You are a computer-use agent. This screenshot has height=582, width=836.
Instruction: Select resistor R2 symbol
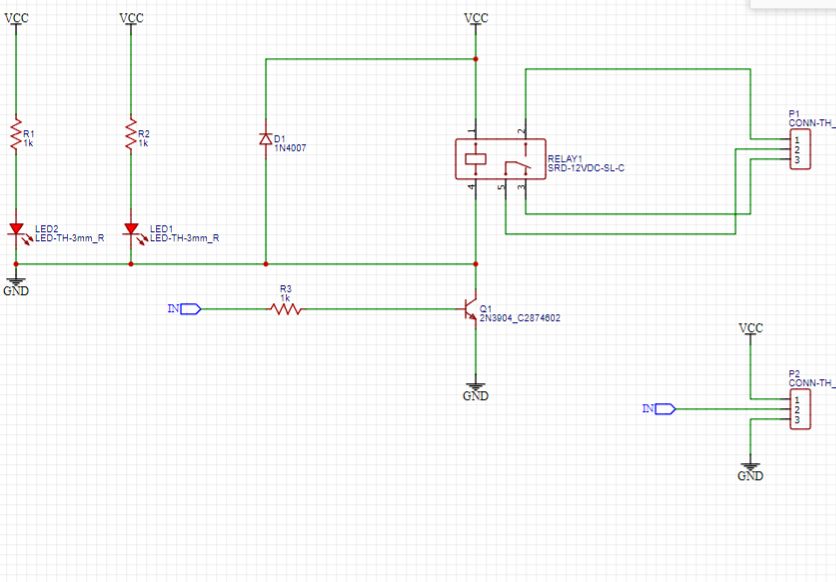pyautogui.click(x=129, y=135)
